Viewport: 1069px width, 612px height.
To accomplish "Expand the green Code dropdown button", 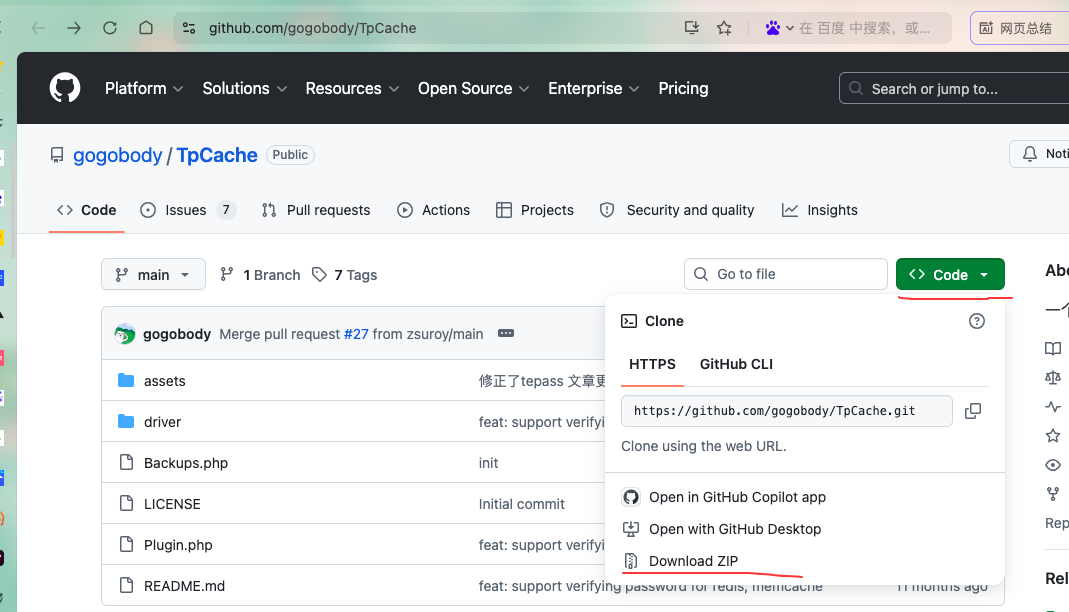I will point(950,274).
